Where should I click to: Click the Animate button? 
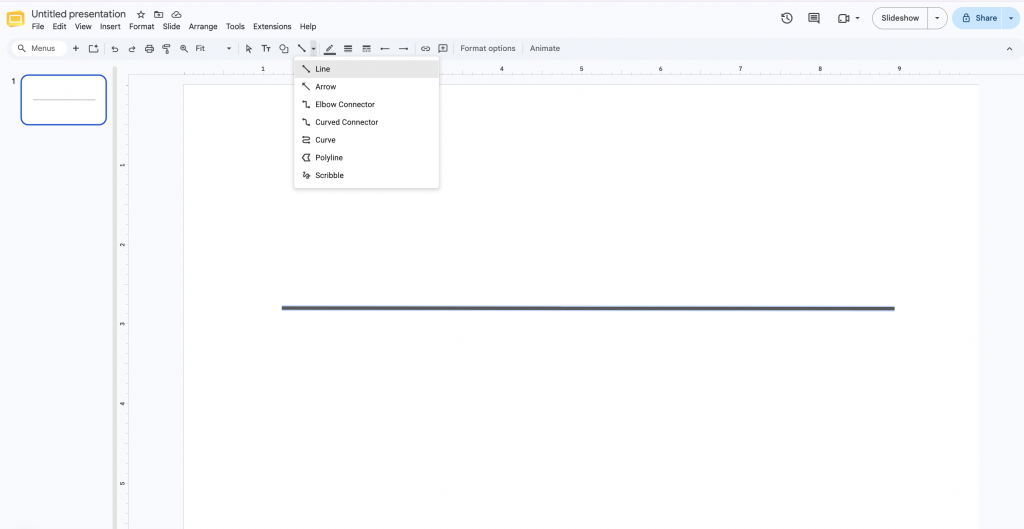coord(545,48)
